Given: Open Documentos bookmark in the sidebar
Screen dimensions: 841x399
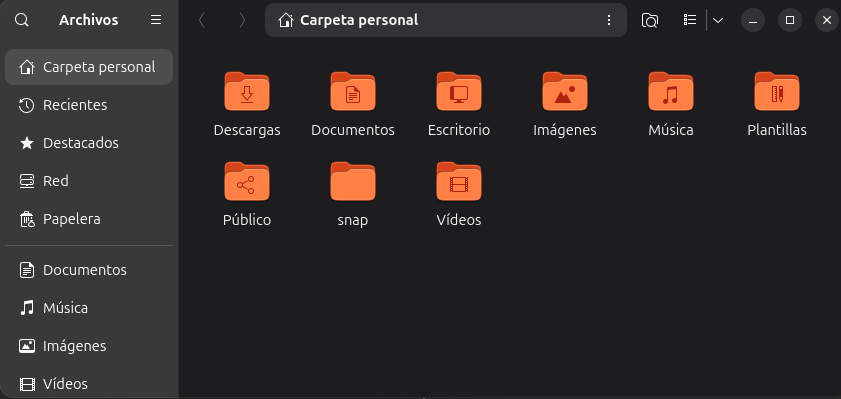Looking at the screenshot, I should 89,270.
